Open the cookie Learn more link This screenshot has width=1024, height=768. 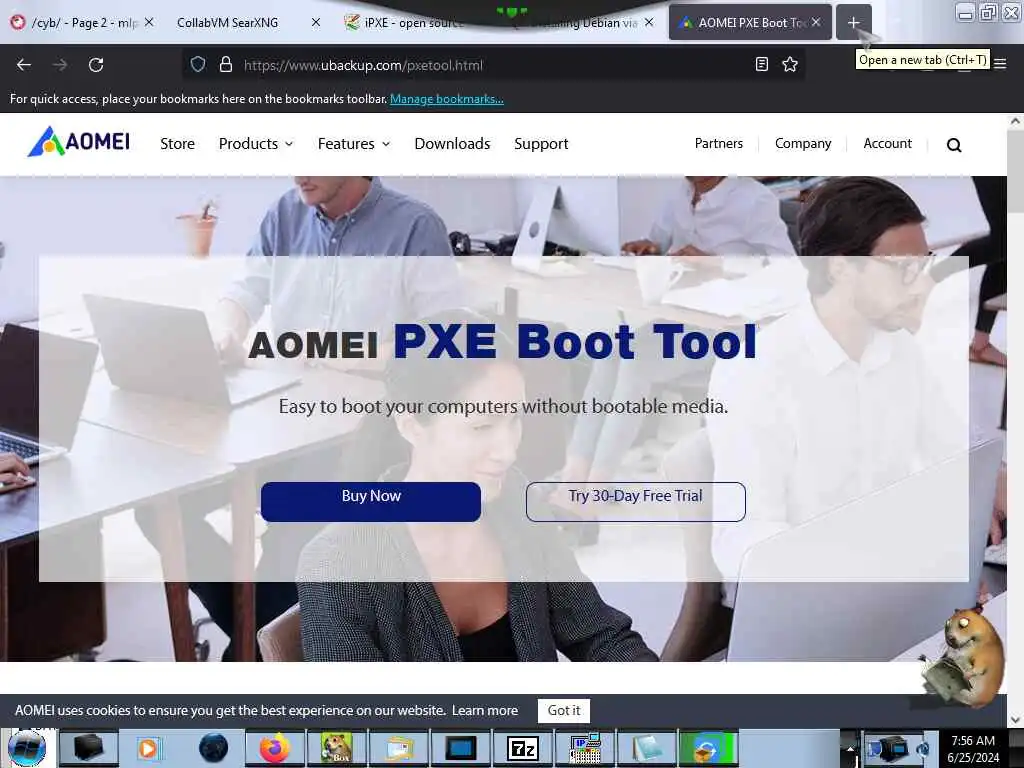[x=485, y=710]
